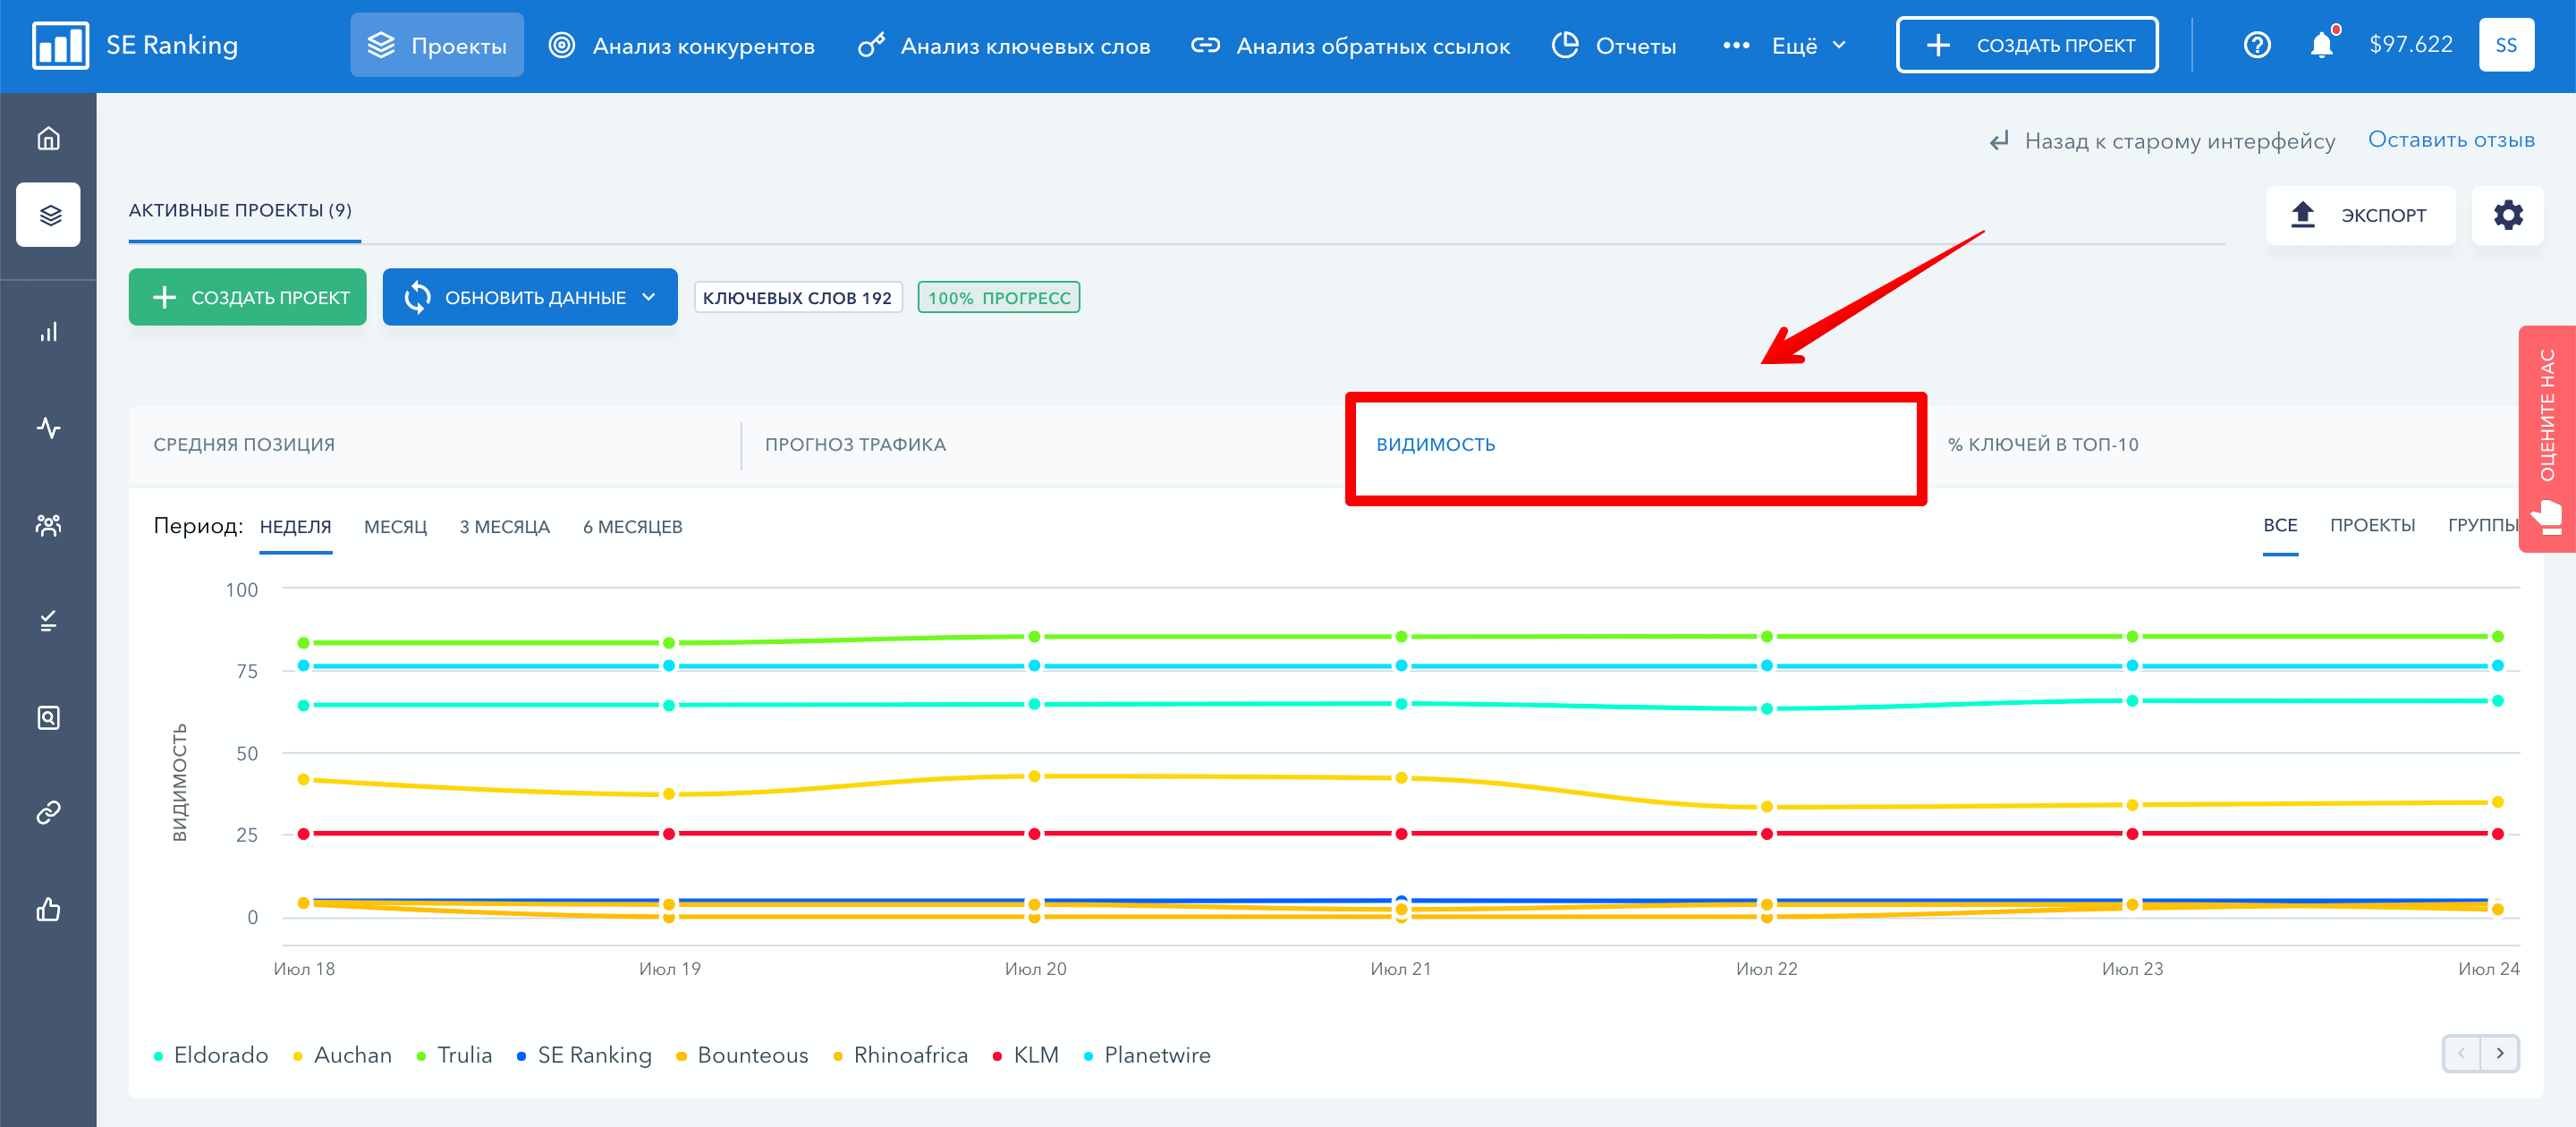The height and width of the screenshot is (1127, 2576).
Task: Expand the Обновить данные dropdown arrow
Action: point(649,297)
